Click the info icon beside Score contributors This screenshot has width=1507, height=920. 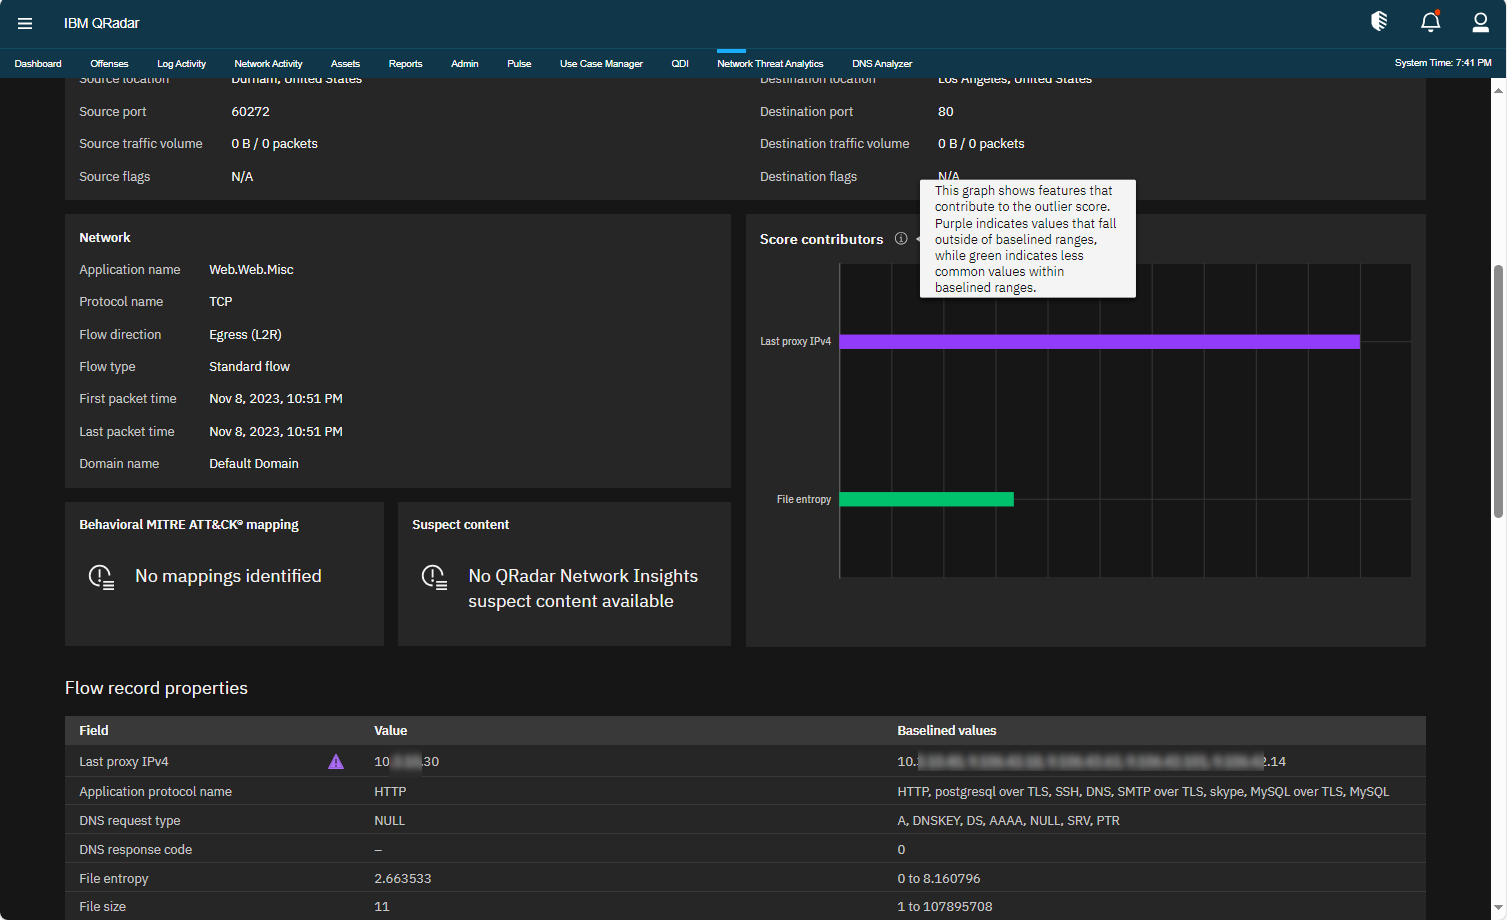click(x=901, y=239)
